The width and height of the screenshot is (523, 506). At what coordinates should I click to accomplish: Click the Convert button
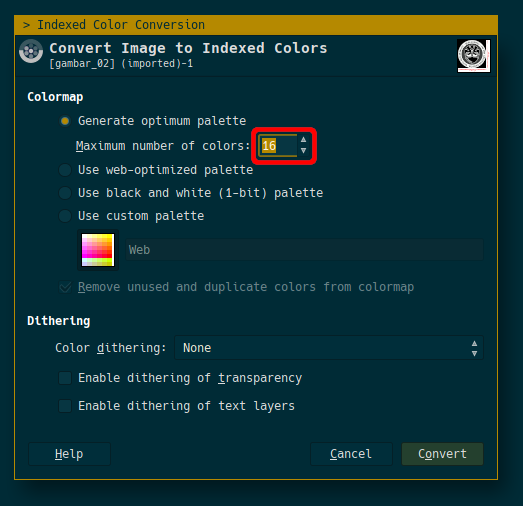[x=442, y=454]
